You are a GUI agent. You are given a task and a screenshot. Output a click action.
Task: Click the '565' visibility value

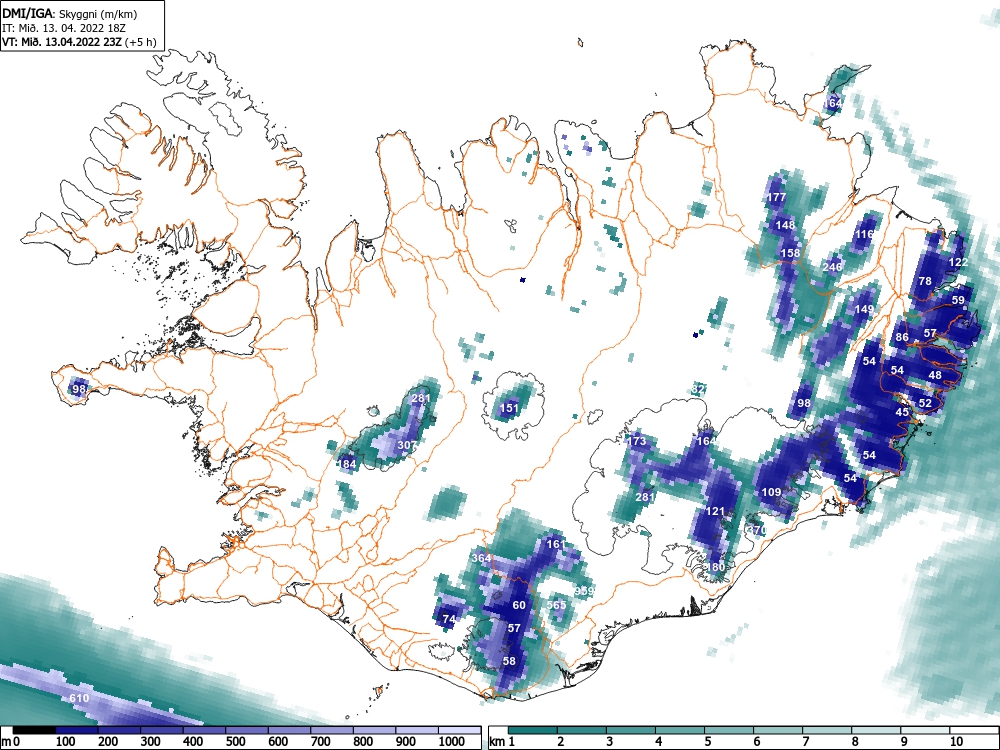pyautogui.click(x=556, y=605)
